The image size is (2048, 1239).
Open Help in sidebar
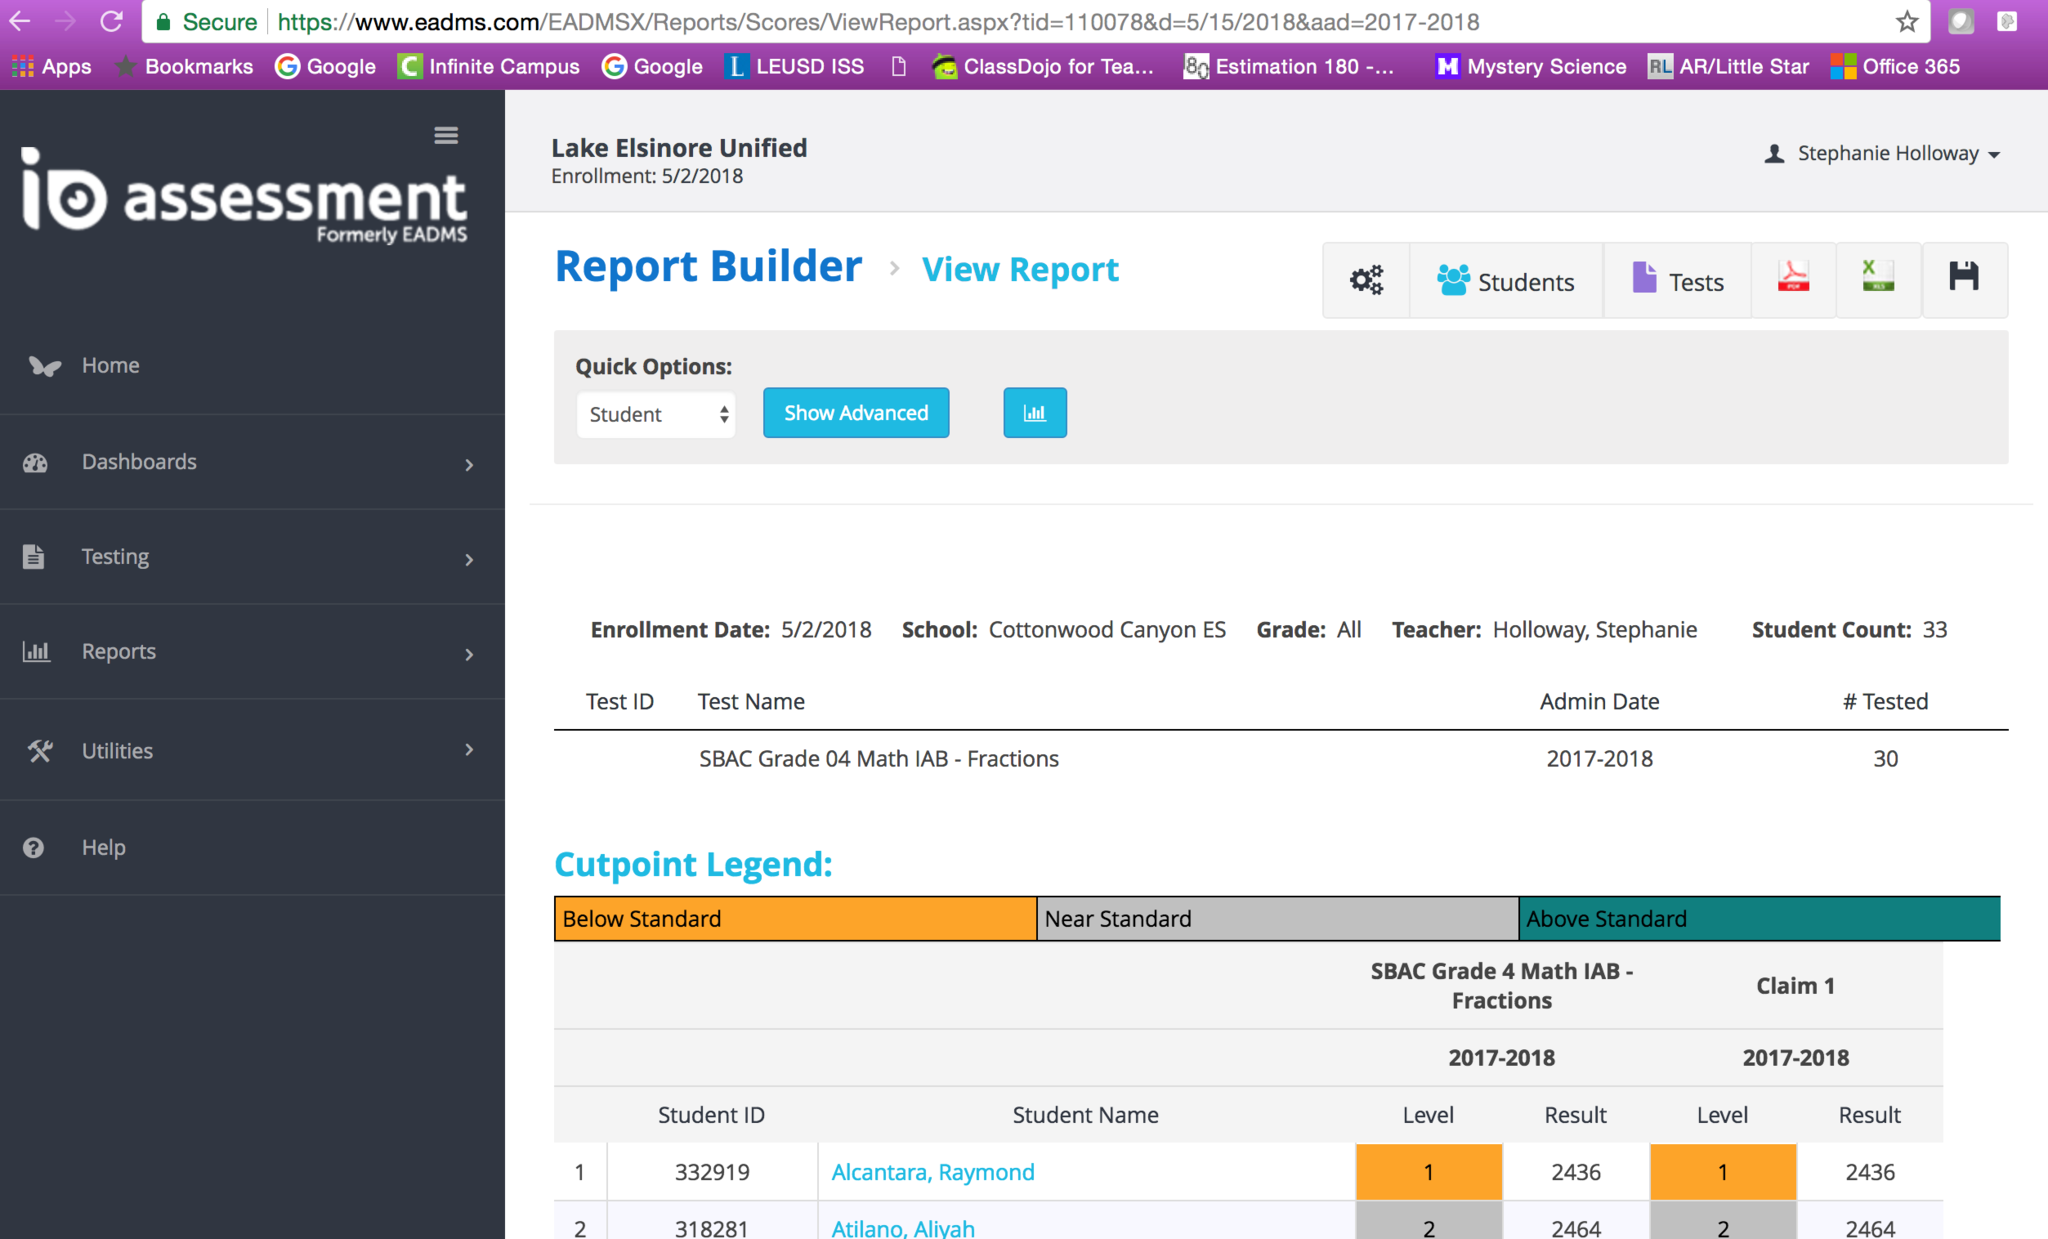pos(103,847)
